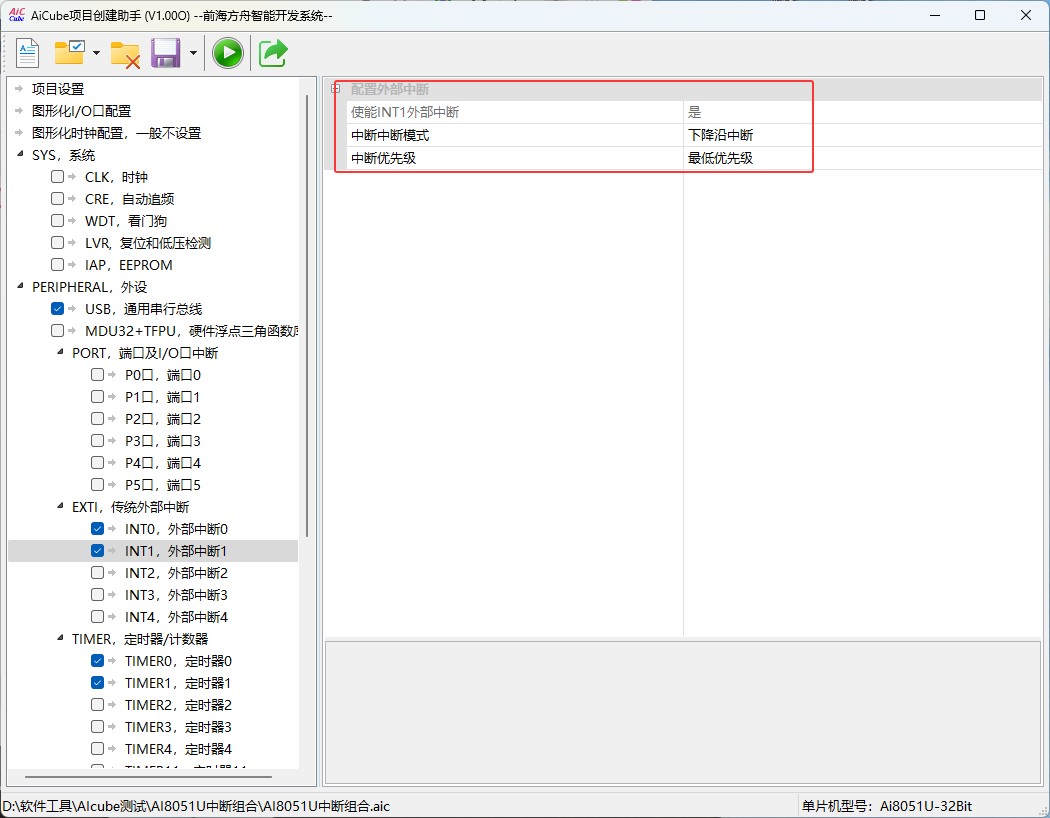Open the dropdown arrow next to open folder
This screenshot has width=1050, height=818.
[x=96, y=53]
